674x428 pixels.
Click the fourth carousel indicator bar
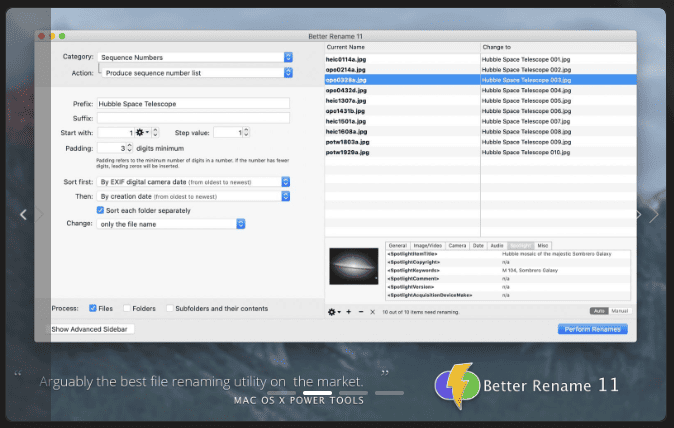click(x=389, y=393)
